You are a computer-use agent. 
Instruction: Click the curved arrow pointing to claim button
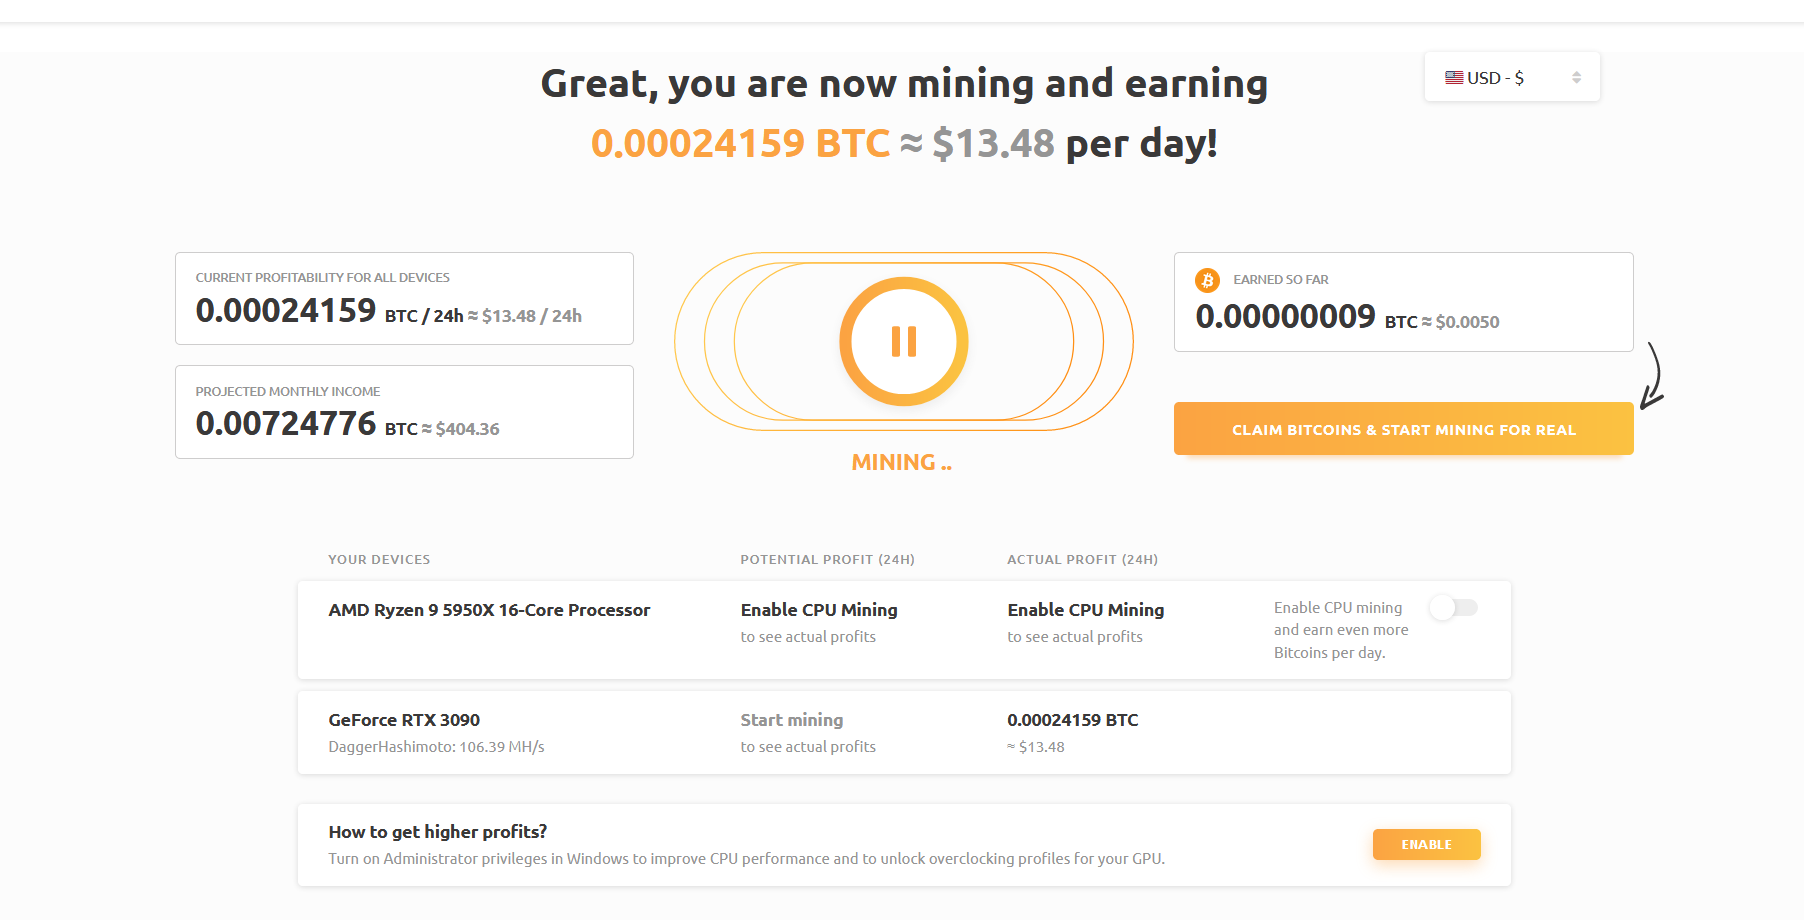(1653, 376)
